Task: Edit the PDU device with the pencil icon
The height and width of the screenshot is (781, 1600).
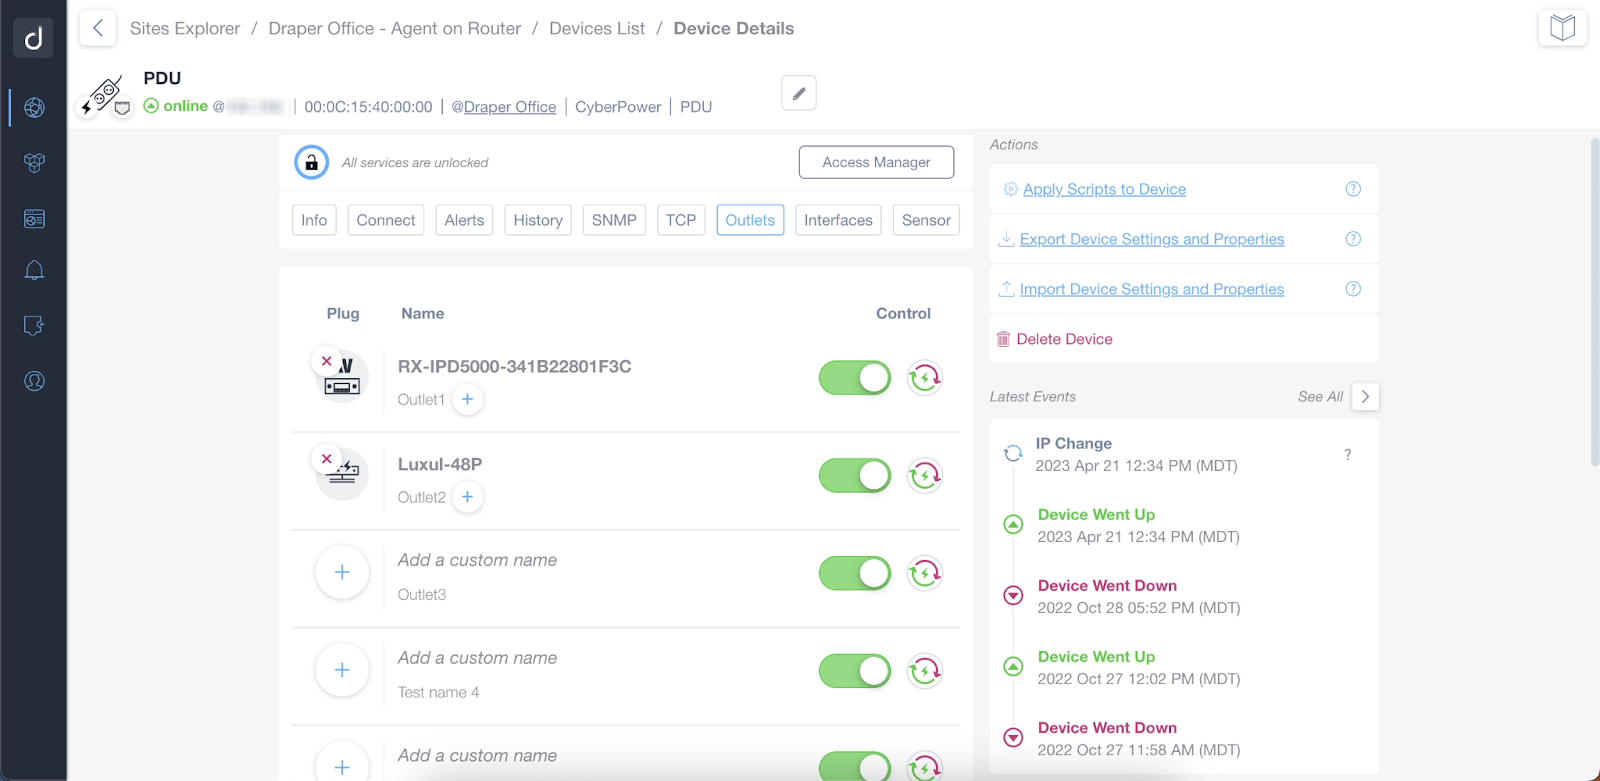Action: [799, 93]
